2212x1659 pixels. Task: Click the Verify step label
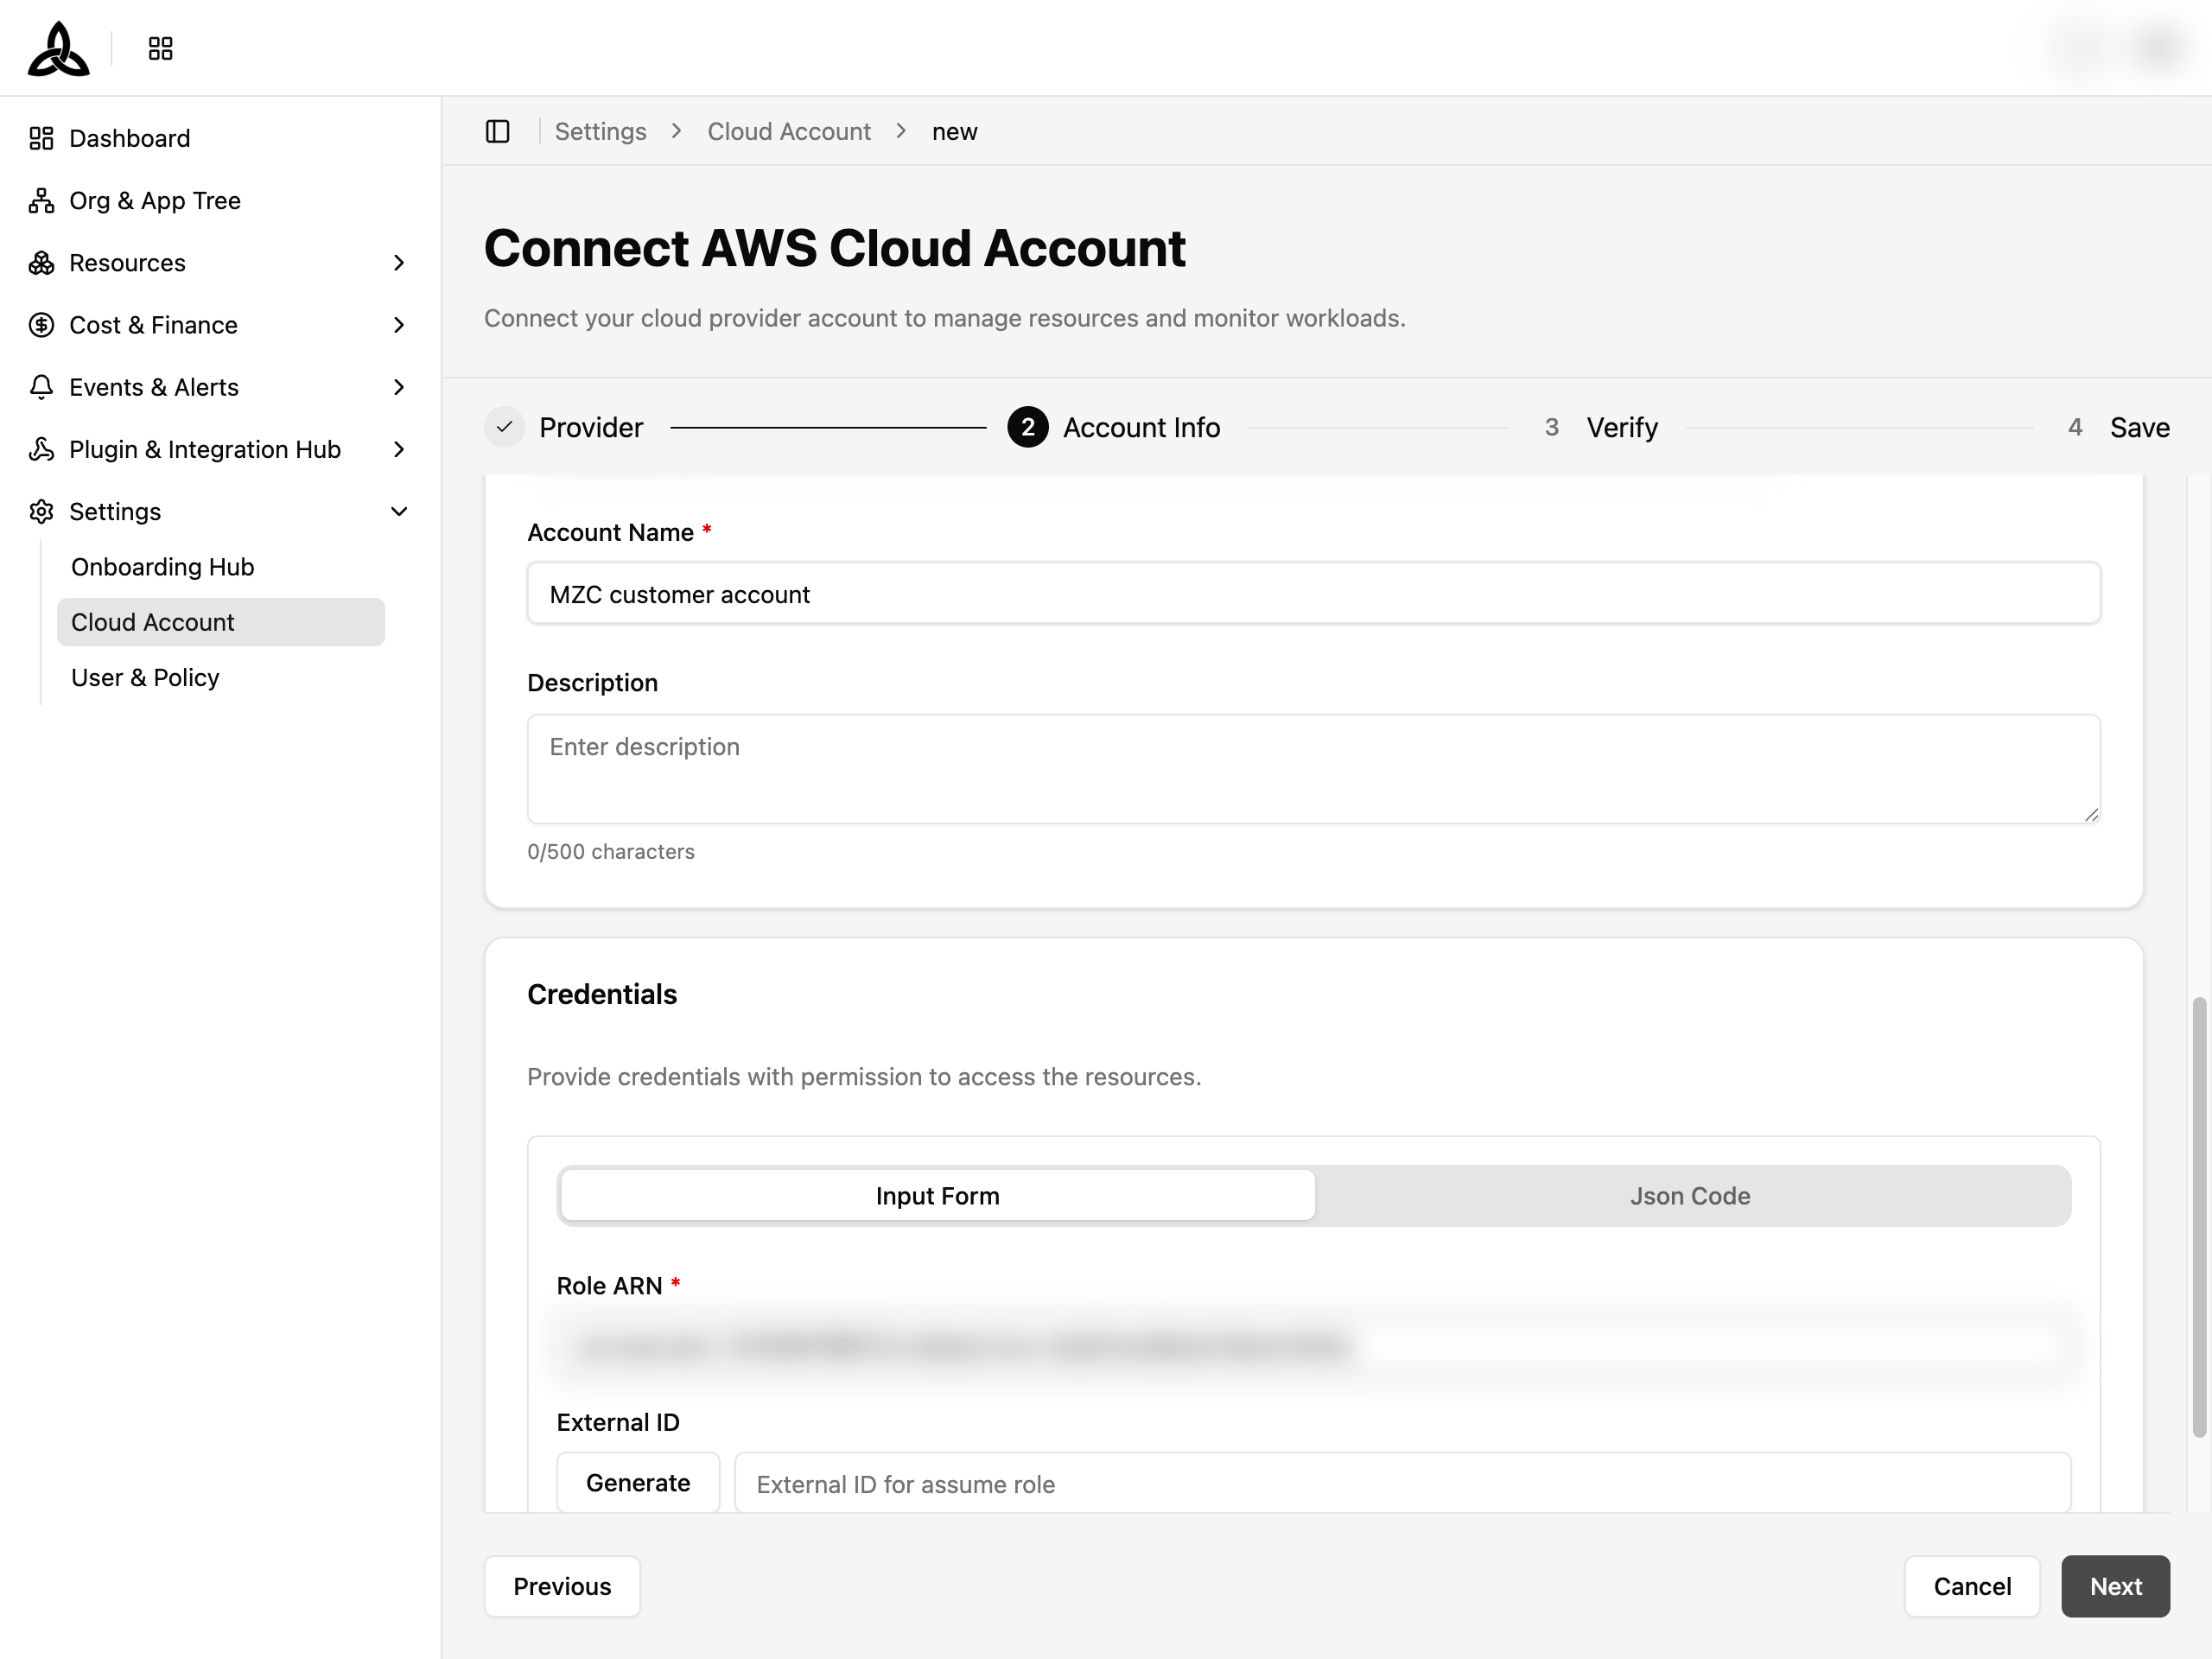(1622, 427)
